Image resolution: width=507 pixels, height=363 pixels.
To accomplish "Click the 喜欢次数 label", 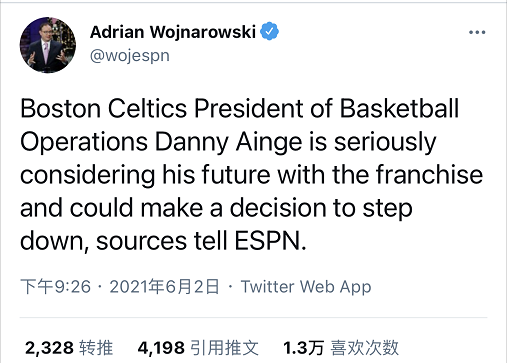I will coord(364,348).
